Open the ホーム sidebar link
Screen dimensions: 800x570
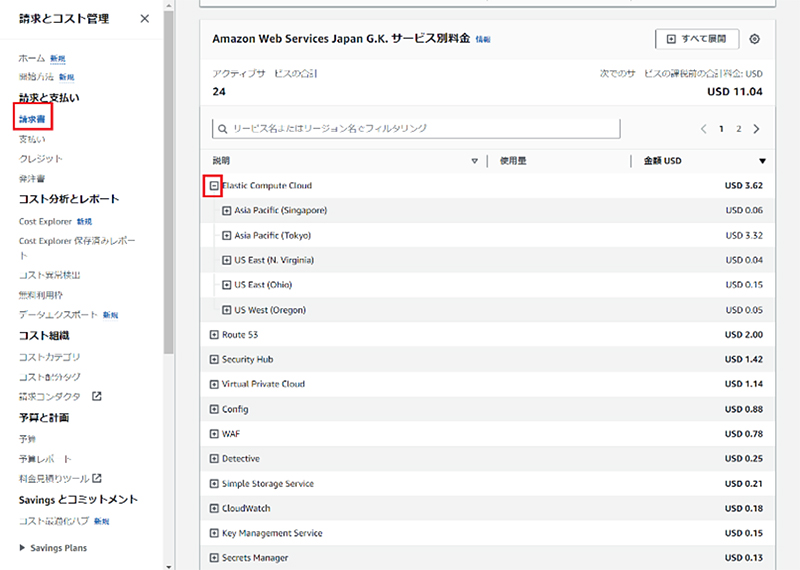[x=32, y=58]
